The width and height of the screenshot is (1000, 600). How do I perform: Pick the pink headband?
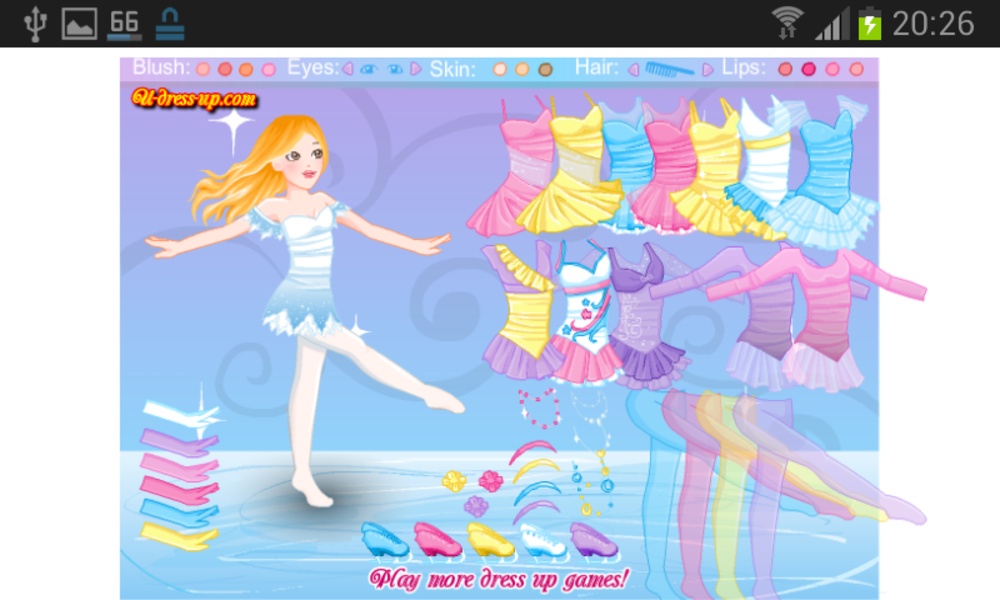(533, 451)
